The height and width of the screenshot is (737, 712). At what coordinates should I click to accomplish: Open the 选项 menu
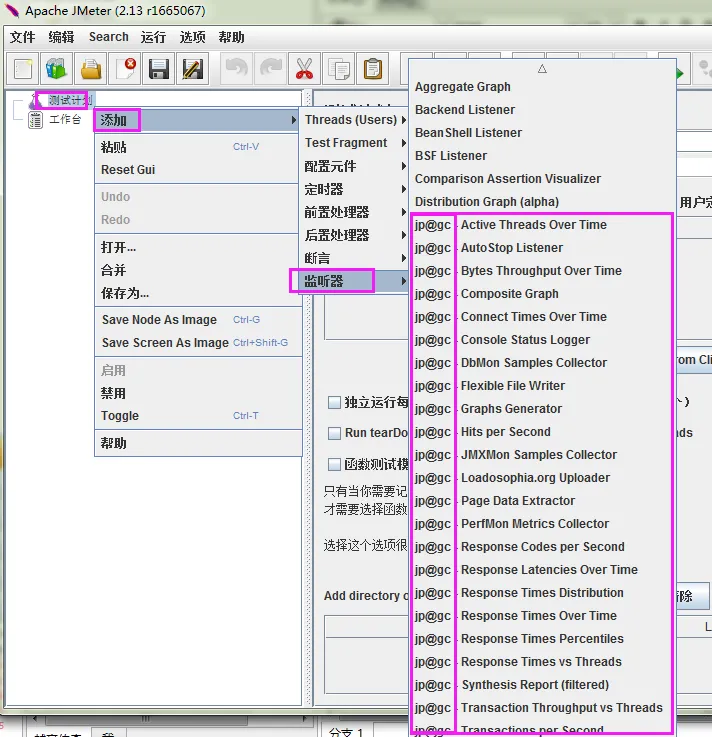click(x=192, y=37)
